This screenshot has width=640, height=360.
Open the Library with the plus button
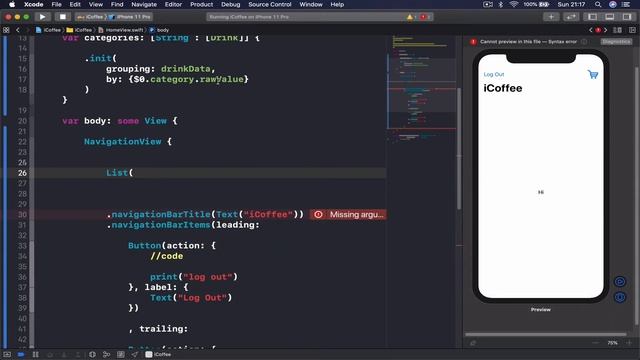click(551, 17)
